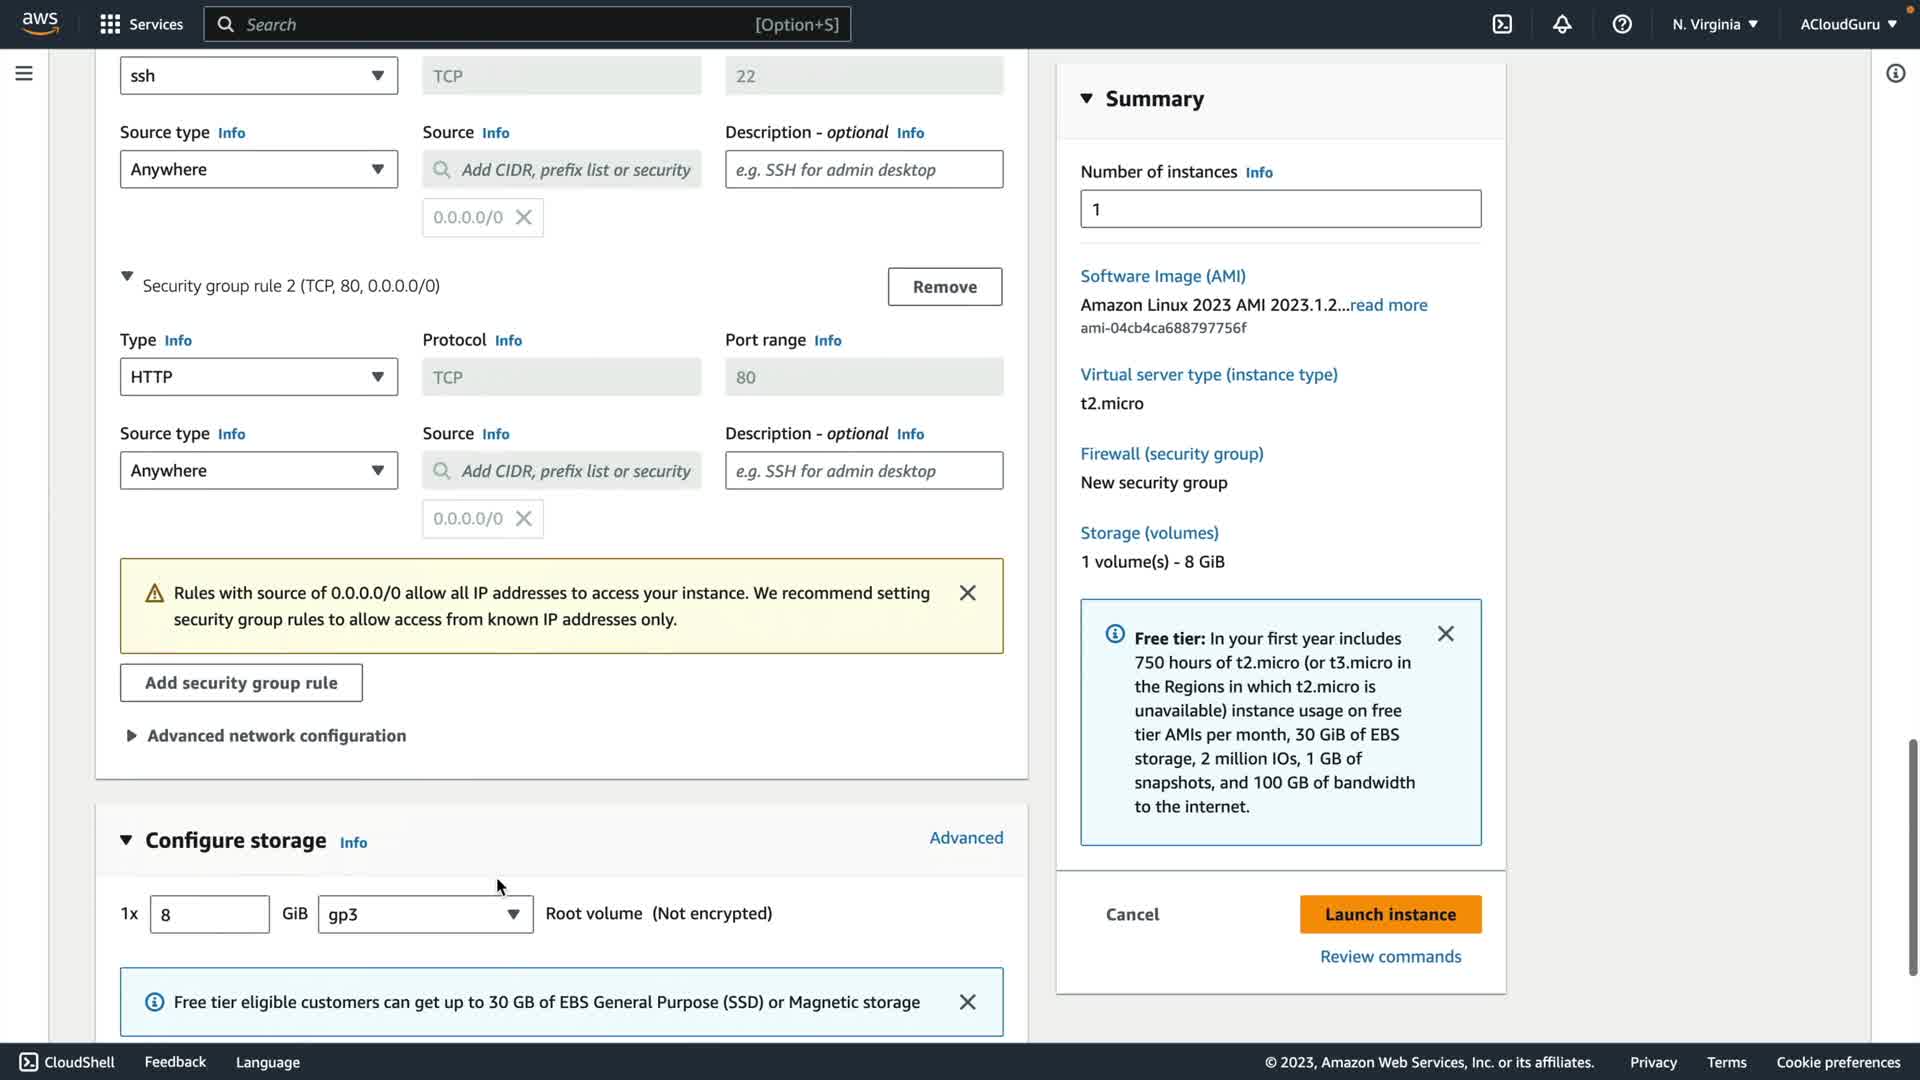Dismiss the 0.0.0.0/0 warning banner
Viewport: 1920px width, 1080px height.
967,593
